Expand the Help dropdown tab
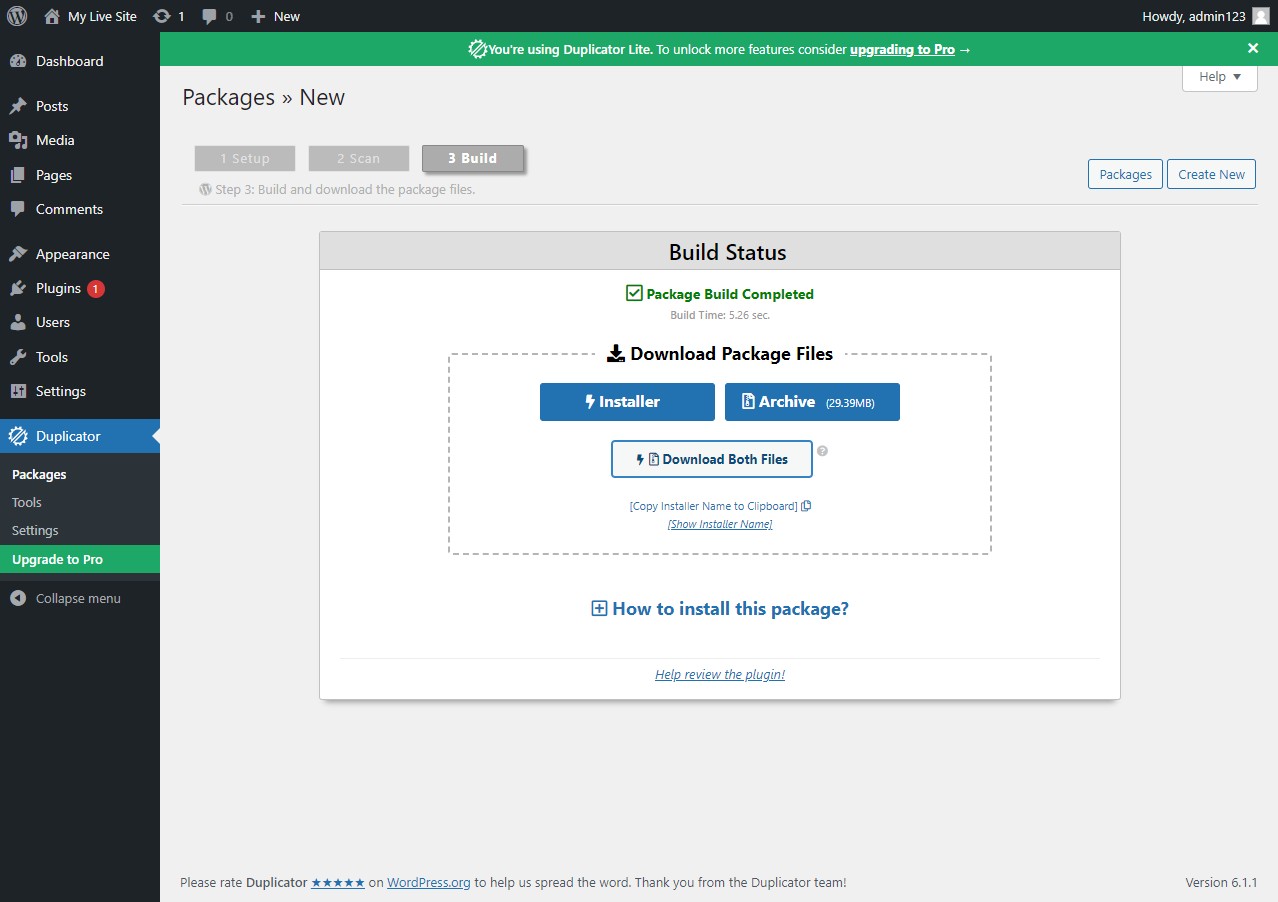 coord(1219,77)
